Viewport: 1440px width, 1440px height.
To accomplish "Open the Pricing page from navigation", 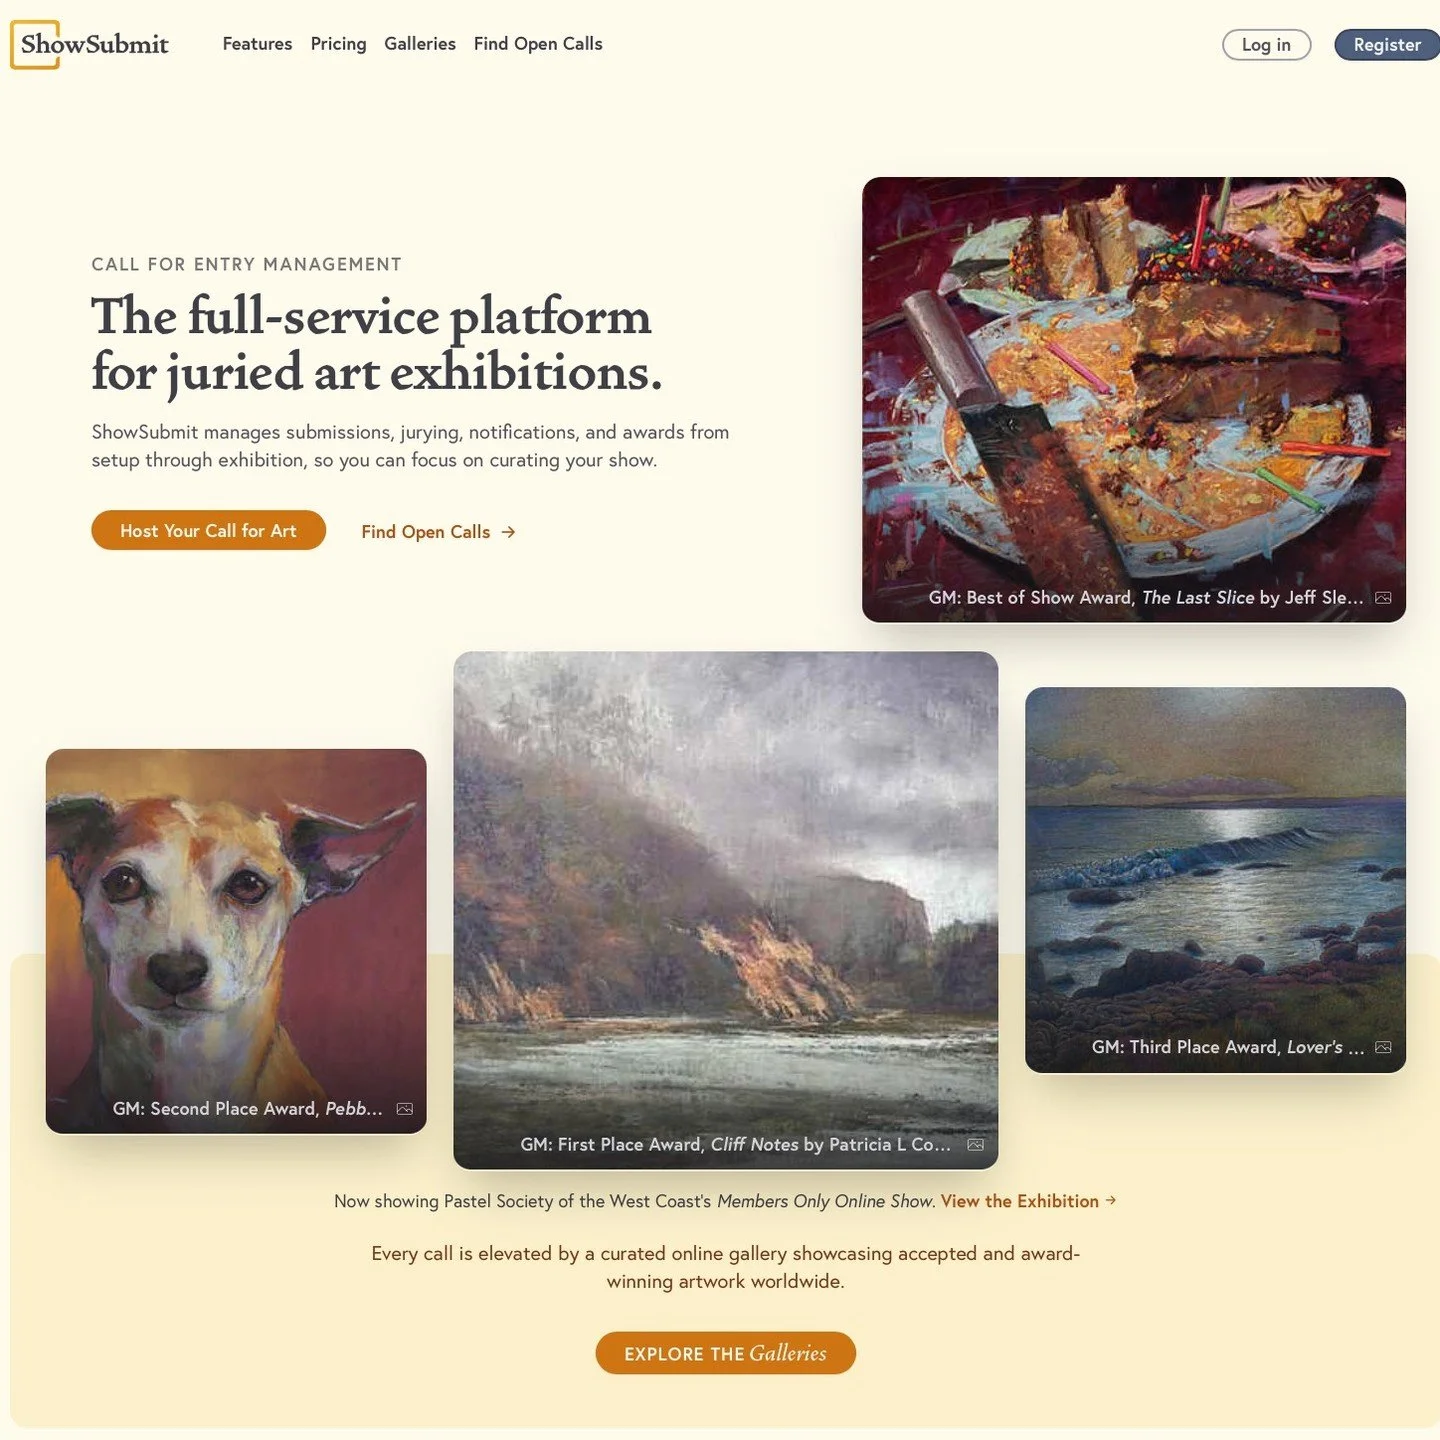I will tap(338, 44).
